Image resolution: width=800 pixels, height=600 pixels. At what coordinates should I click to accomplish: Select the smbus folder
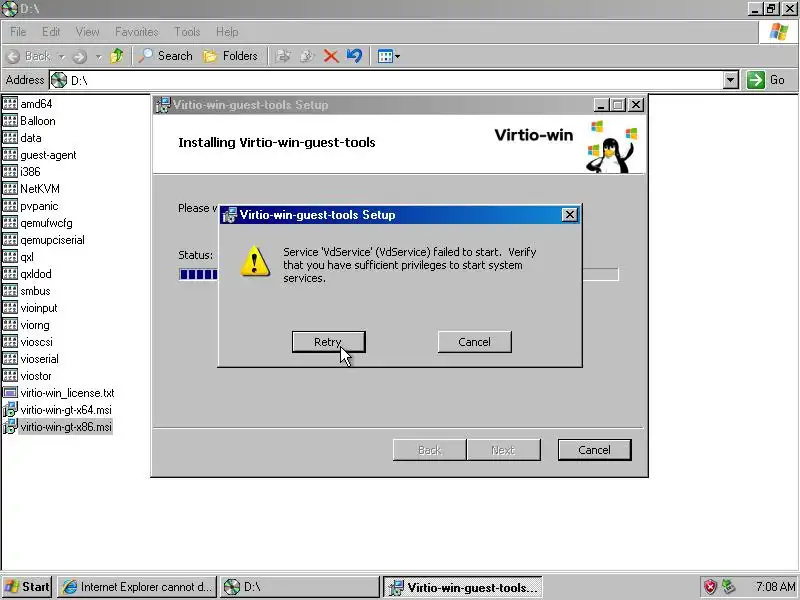pos(27,291)
